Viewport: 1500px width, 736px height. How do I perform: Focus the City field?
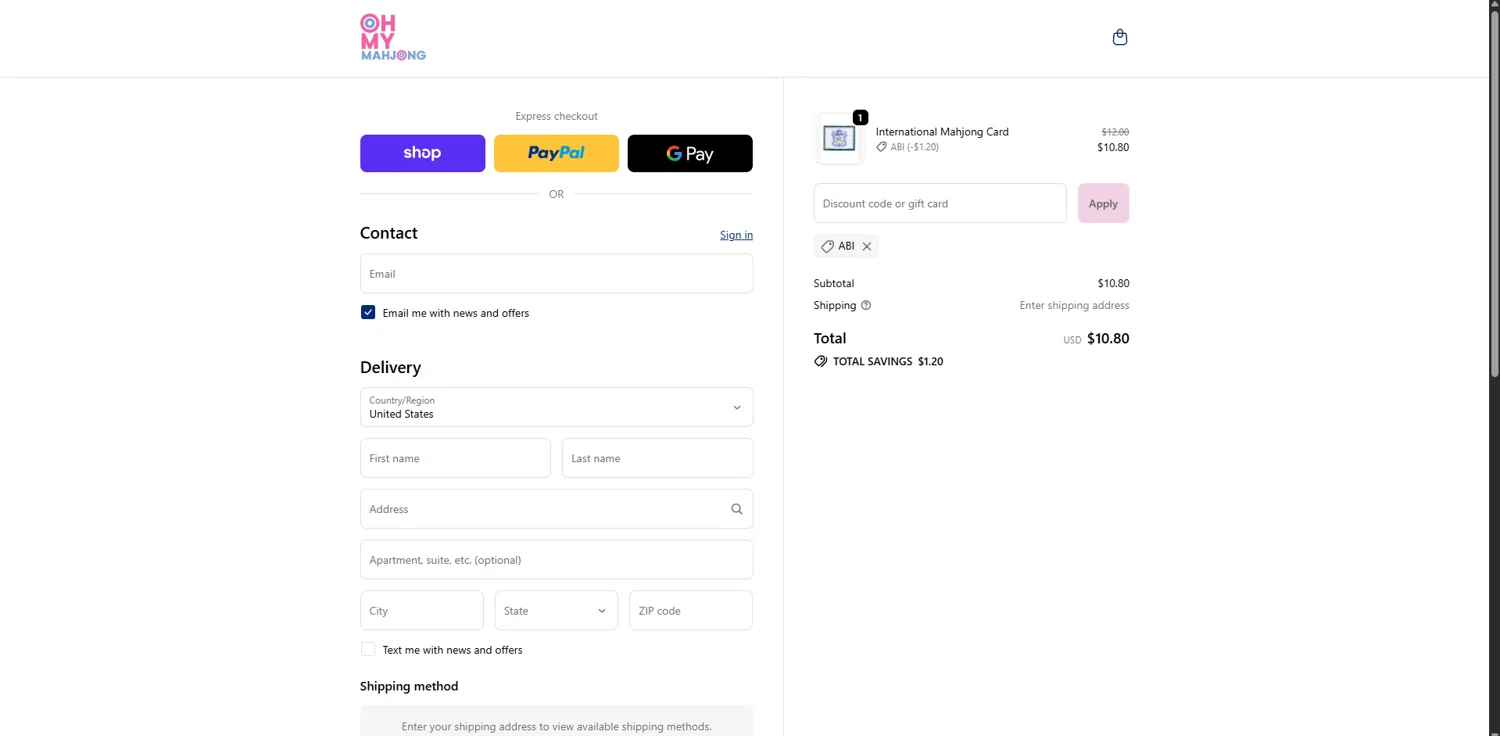pyautogui.click(x=421, y=610)
